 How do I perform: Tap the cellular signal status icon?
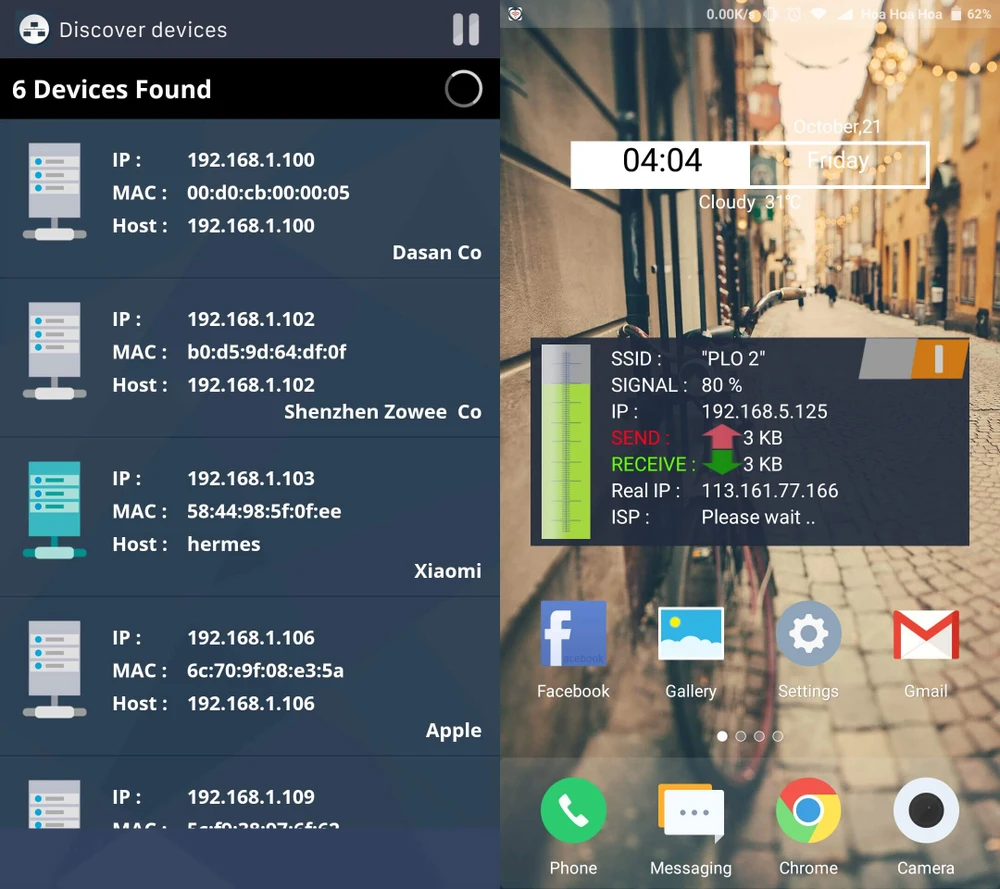[x=845, y=14]
